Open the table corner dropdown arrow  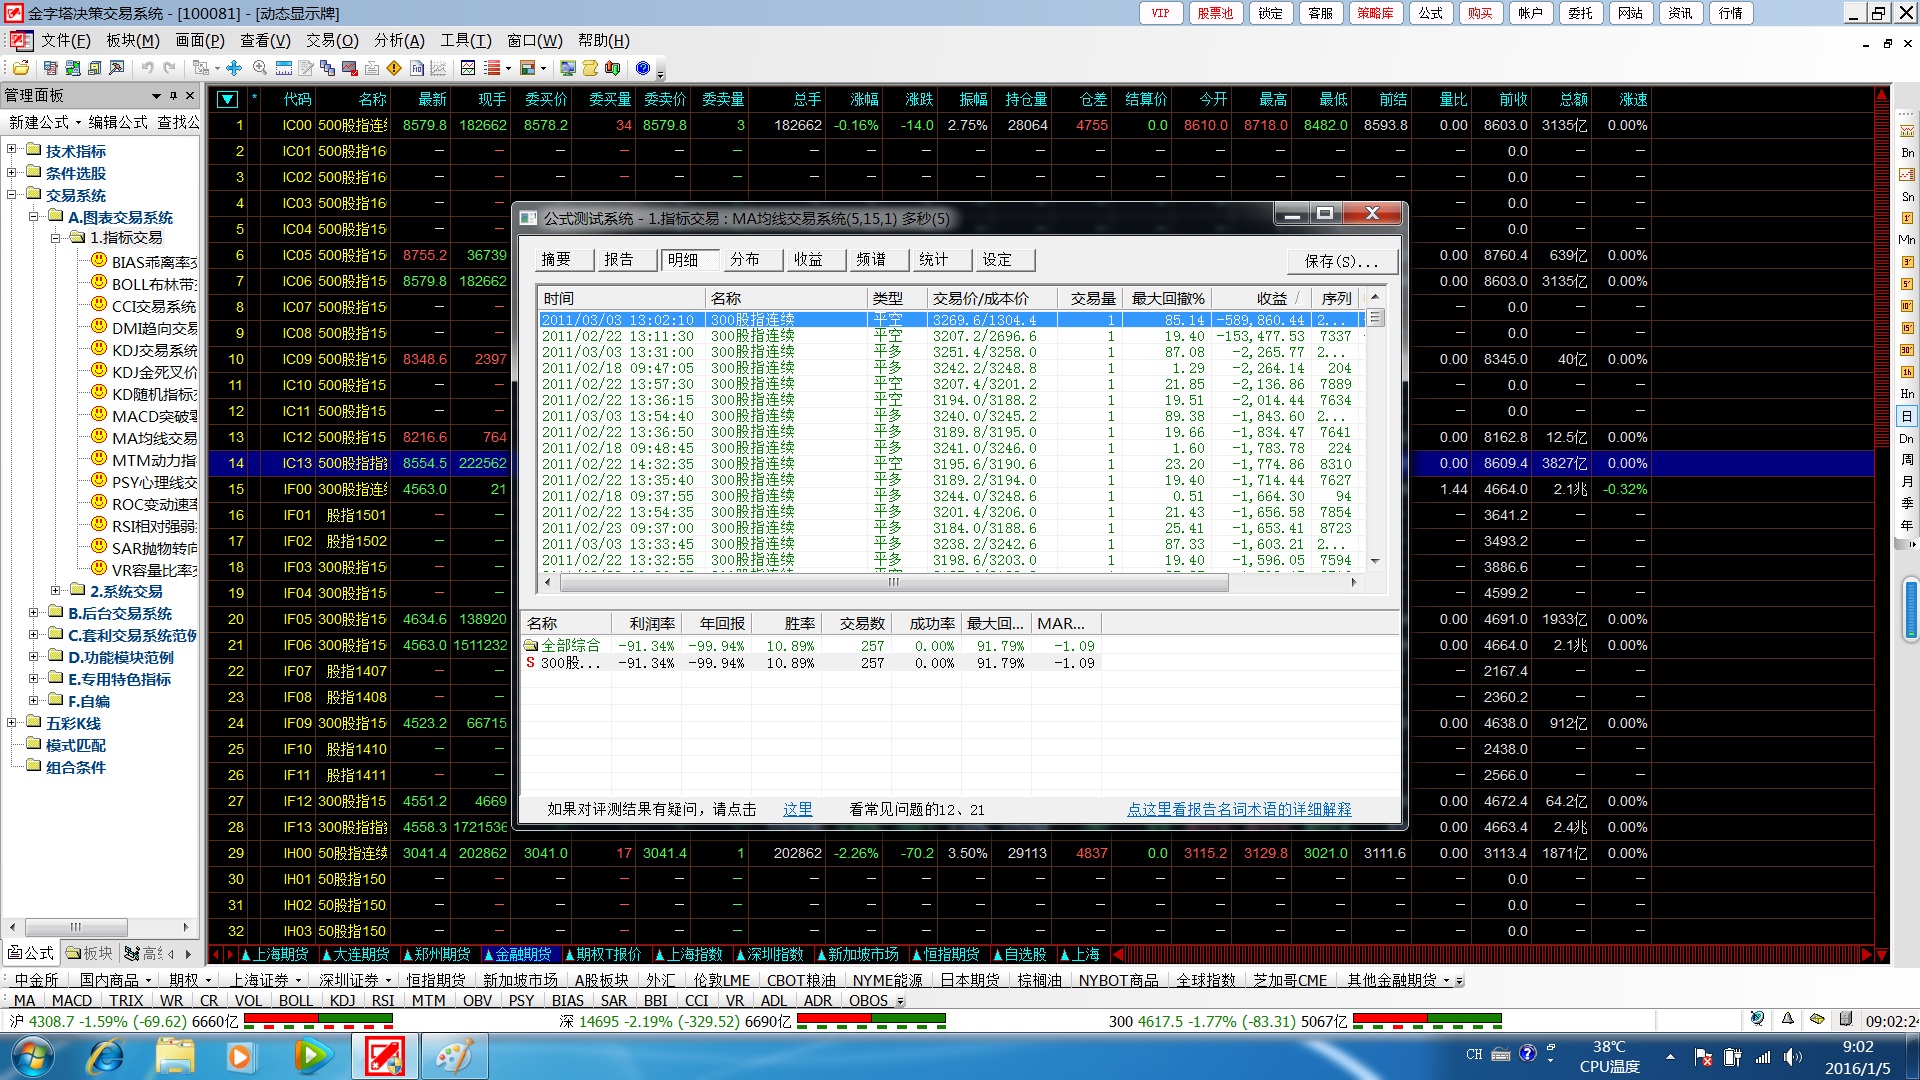(x=227, y=99)
